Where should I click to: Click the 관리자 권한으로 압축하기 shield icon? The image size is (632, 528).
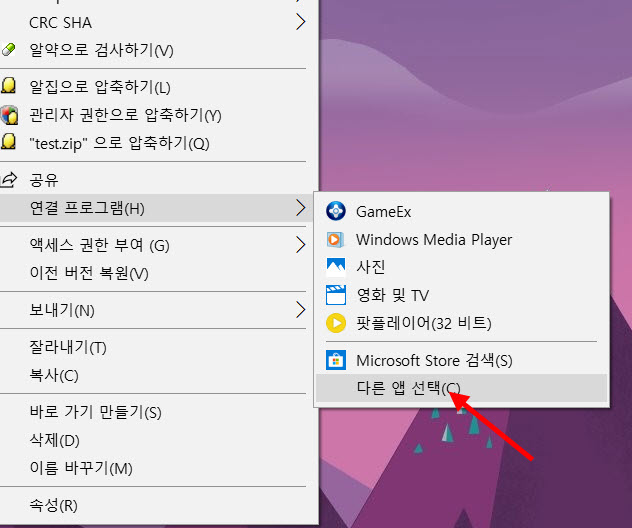(9, 115)
